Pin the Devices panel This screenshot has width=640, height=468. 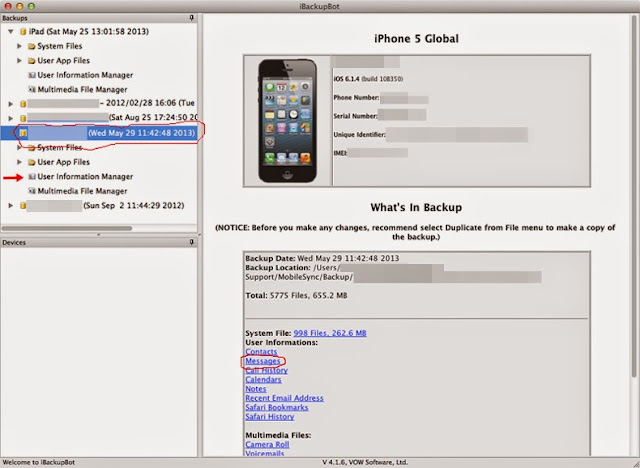click(x=191, y=242)
